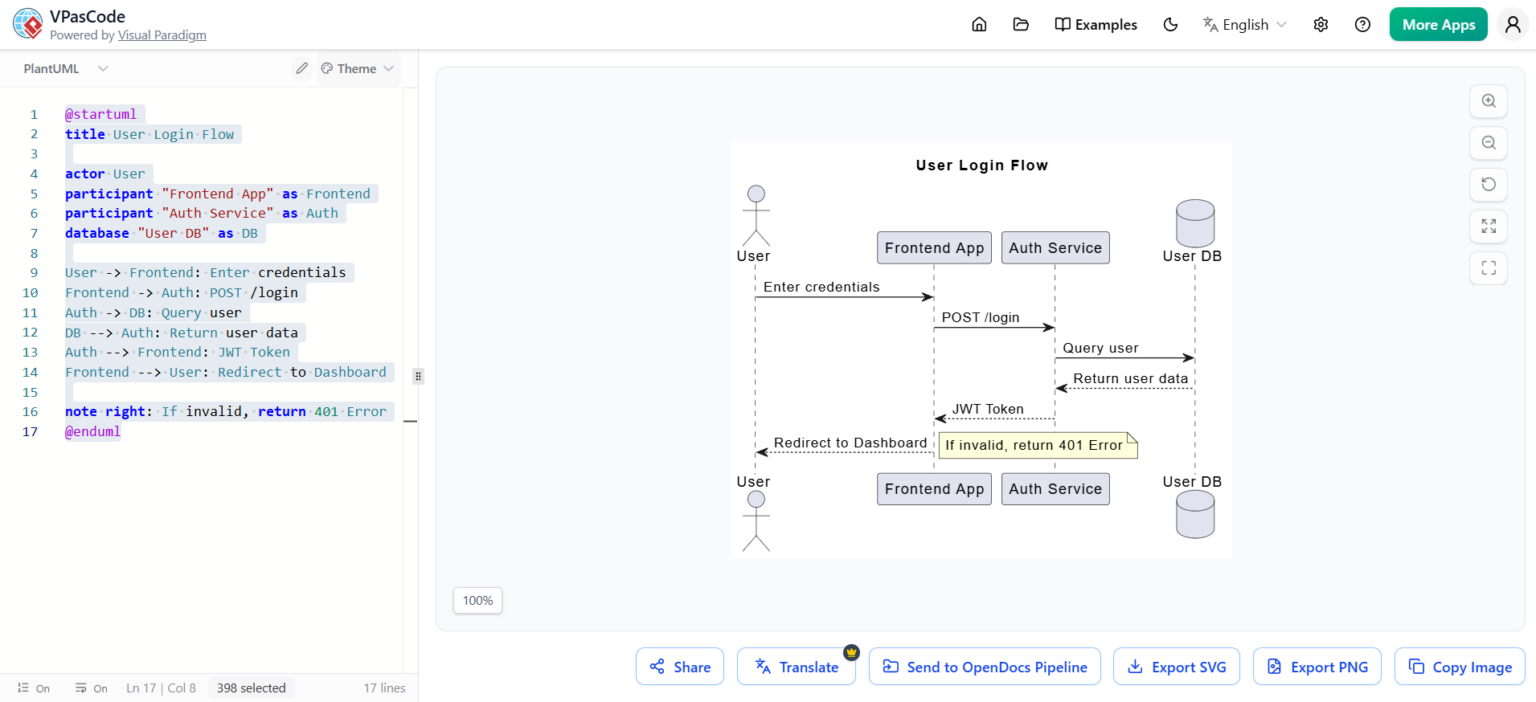Image resolution: width=1536 pixels, height=702 pixels.
Task: Click the diagram title User Login Flow
Action: tap(982, 165)
